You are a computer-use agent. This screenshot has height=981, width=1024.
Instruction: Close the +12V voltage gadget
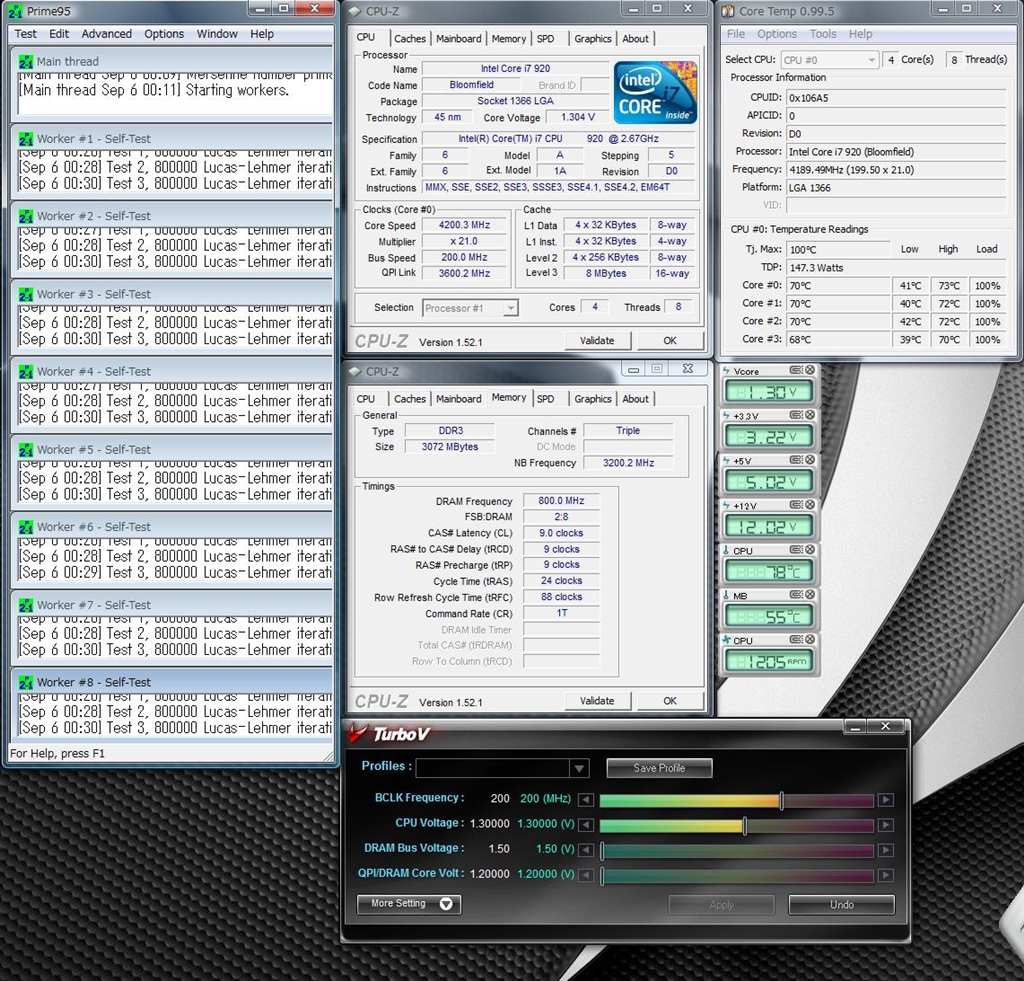(810, 505)
